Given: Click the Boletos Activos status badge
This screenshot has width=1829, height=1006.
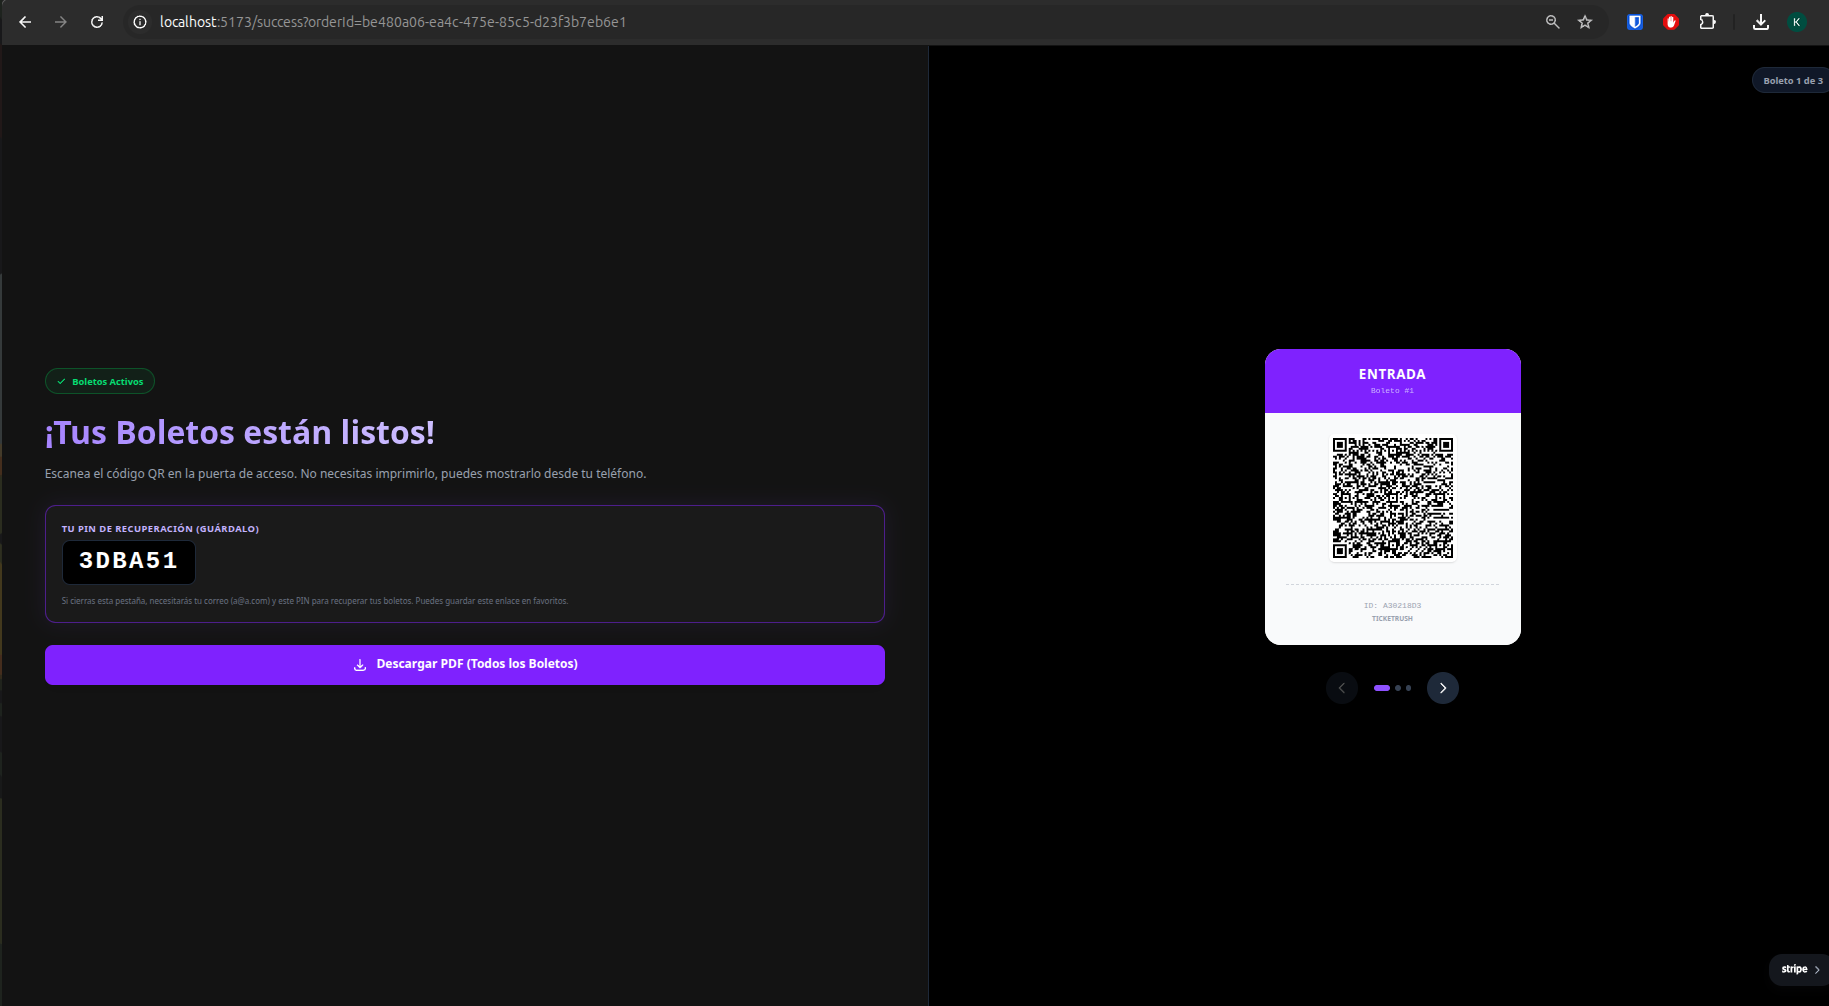Looking at the screenshot, I should coord(100,381).
